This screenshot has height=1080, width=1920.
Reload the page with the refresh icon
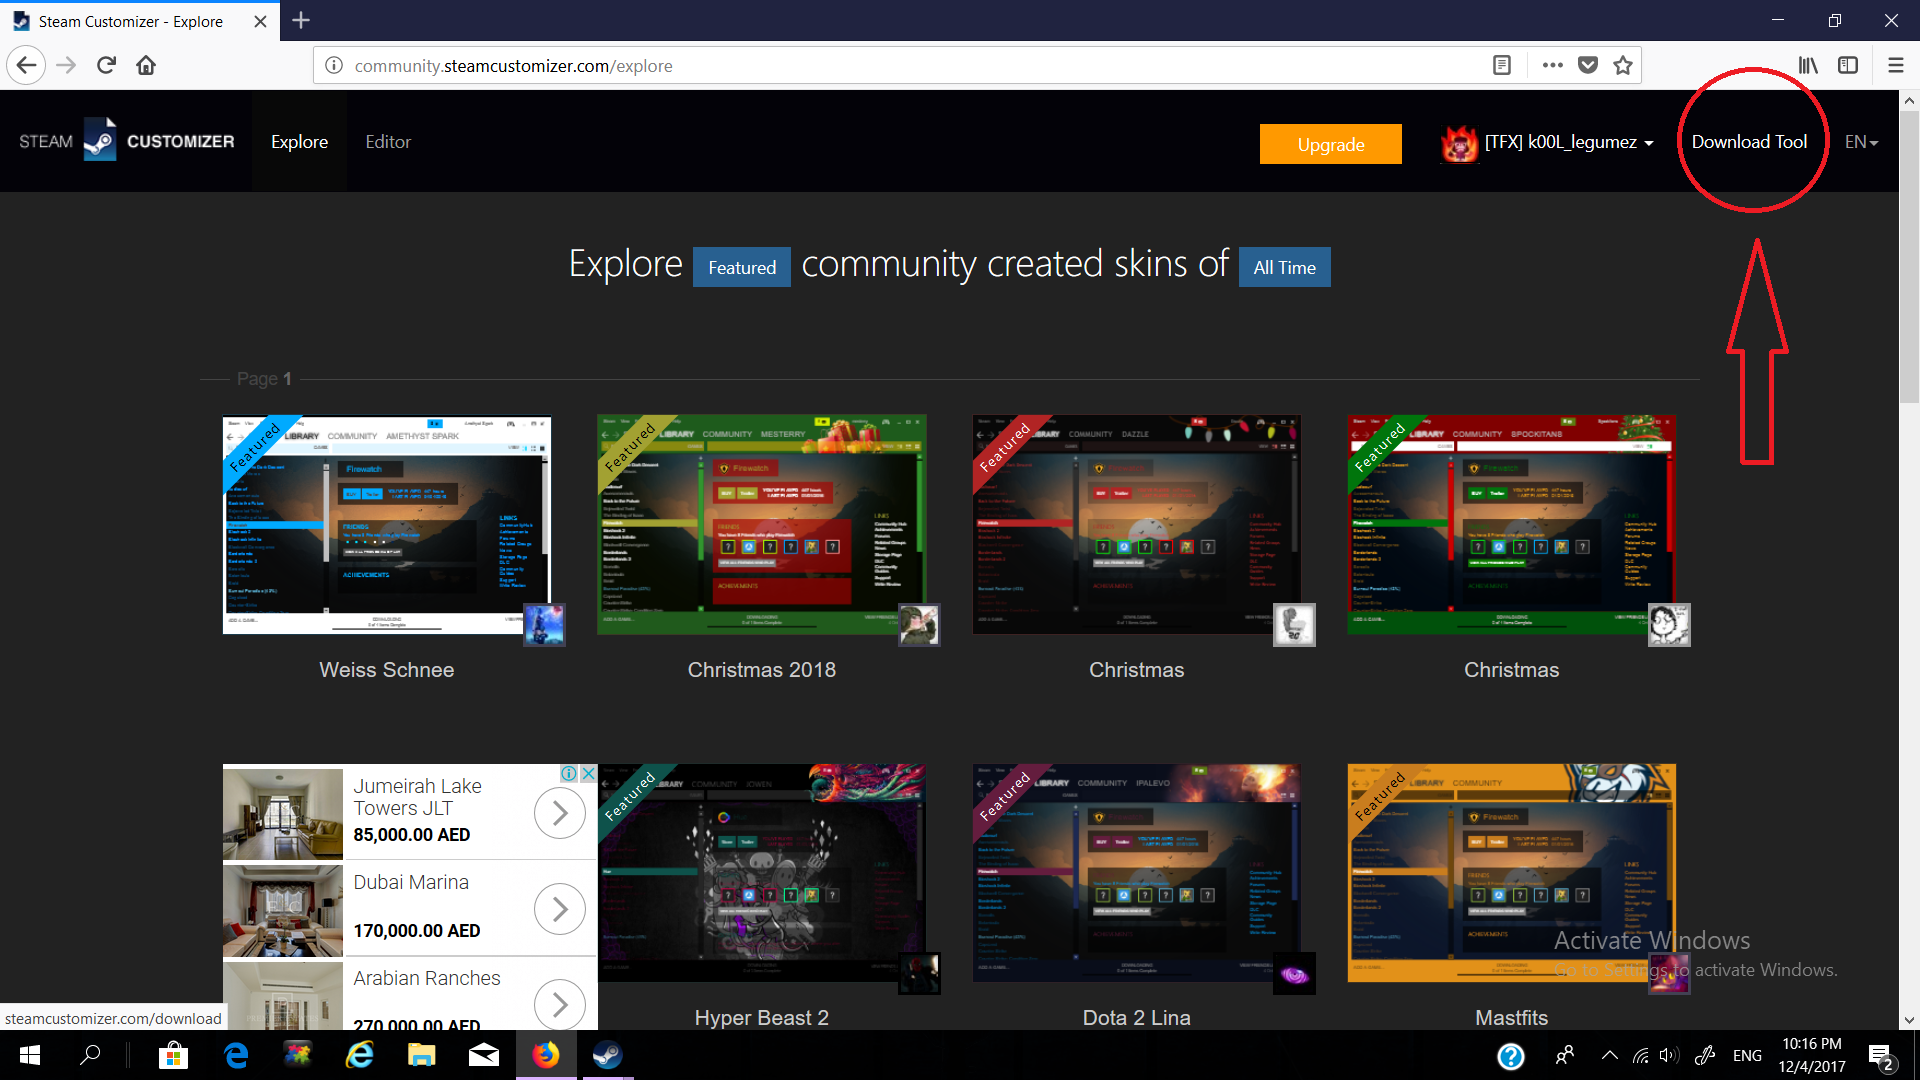click(106, 66)
